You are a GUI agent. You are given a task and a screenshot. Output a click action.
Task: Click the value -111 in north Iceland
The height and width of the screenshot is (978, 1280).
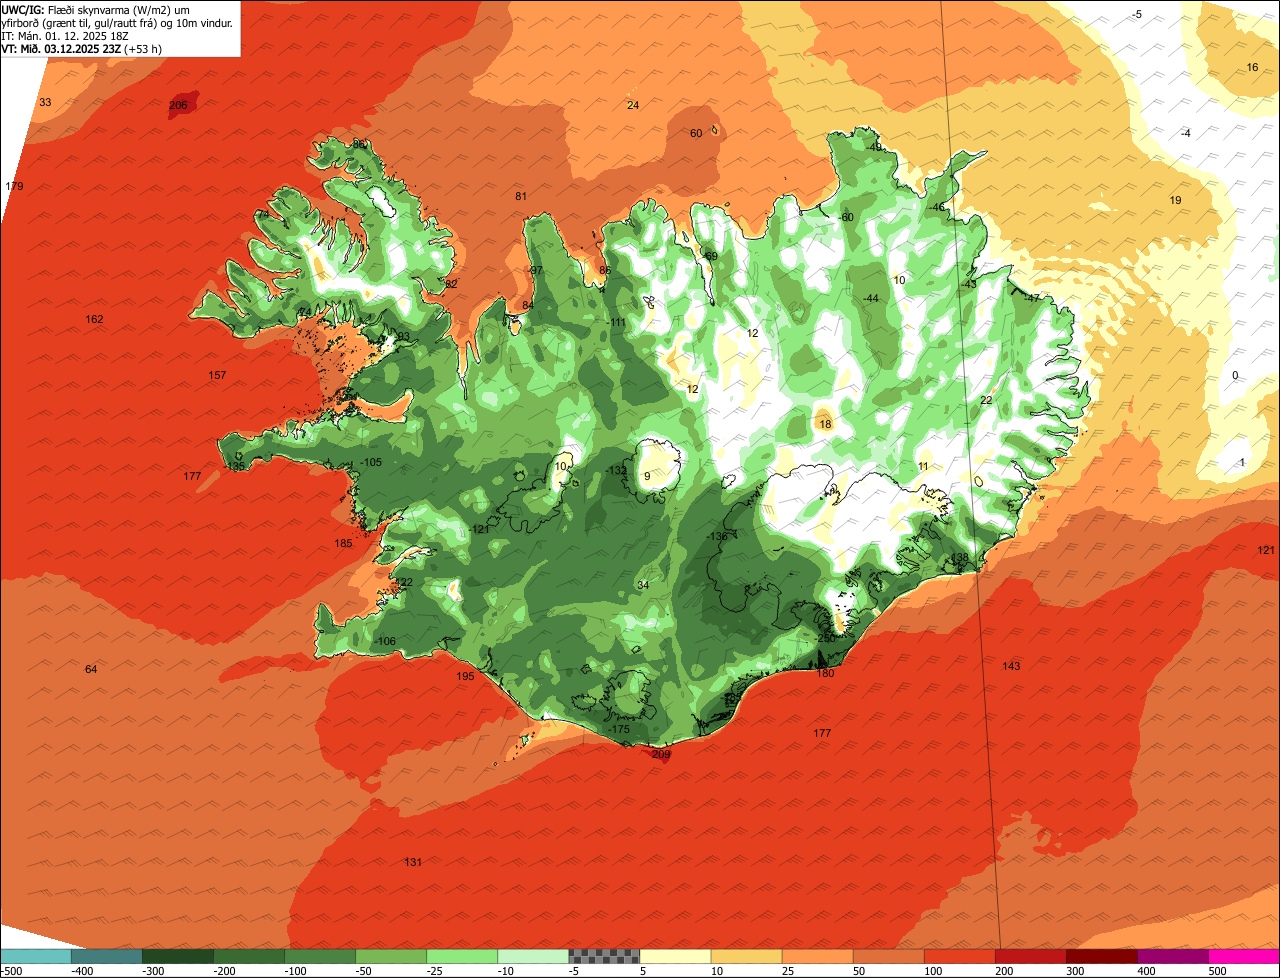click(x=616, y=322)
